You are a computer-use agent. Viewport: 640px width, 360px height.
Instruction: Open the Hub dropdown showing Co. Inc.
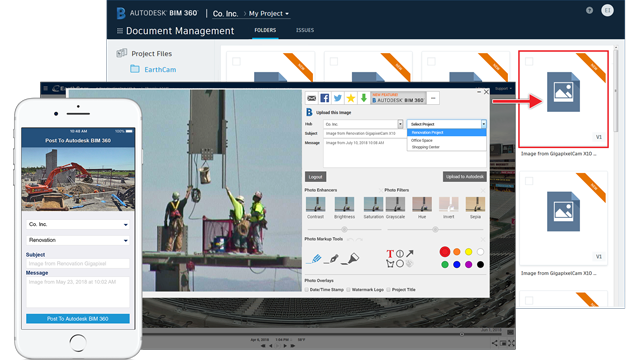coord(363,124)
